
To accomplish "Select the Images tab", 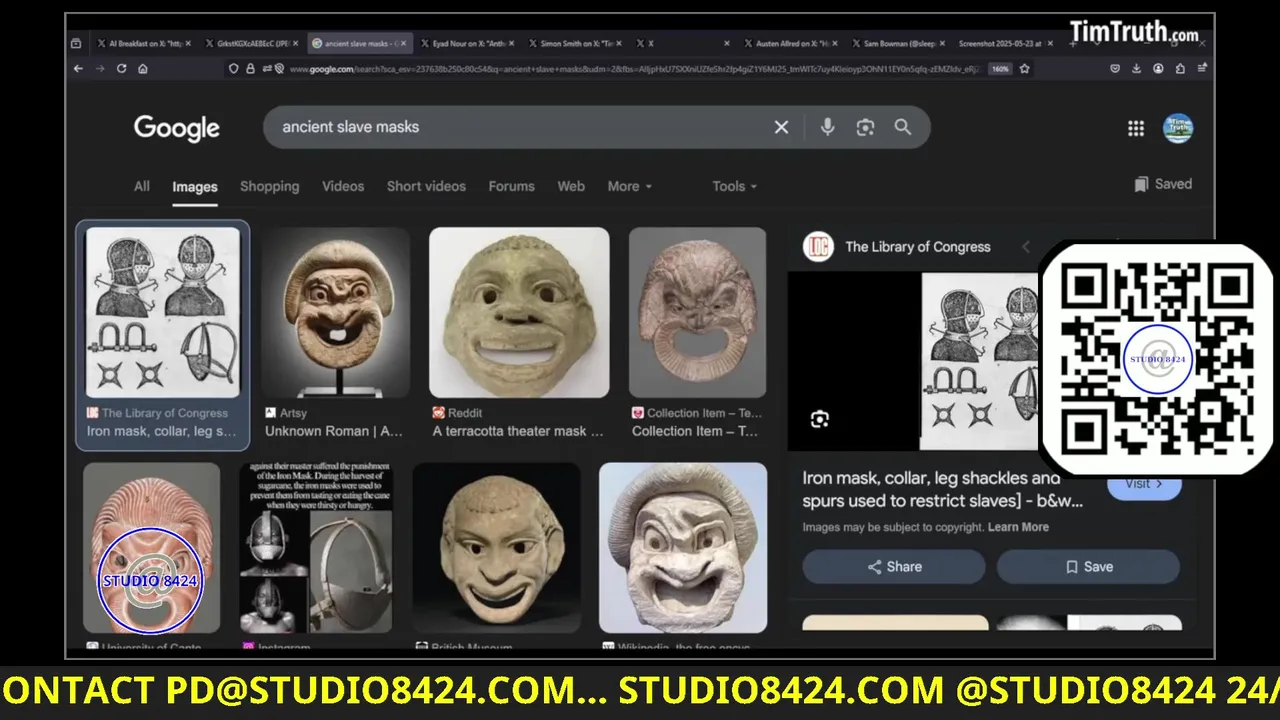I will click(x=195, y=187).
